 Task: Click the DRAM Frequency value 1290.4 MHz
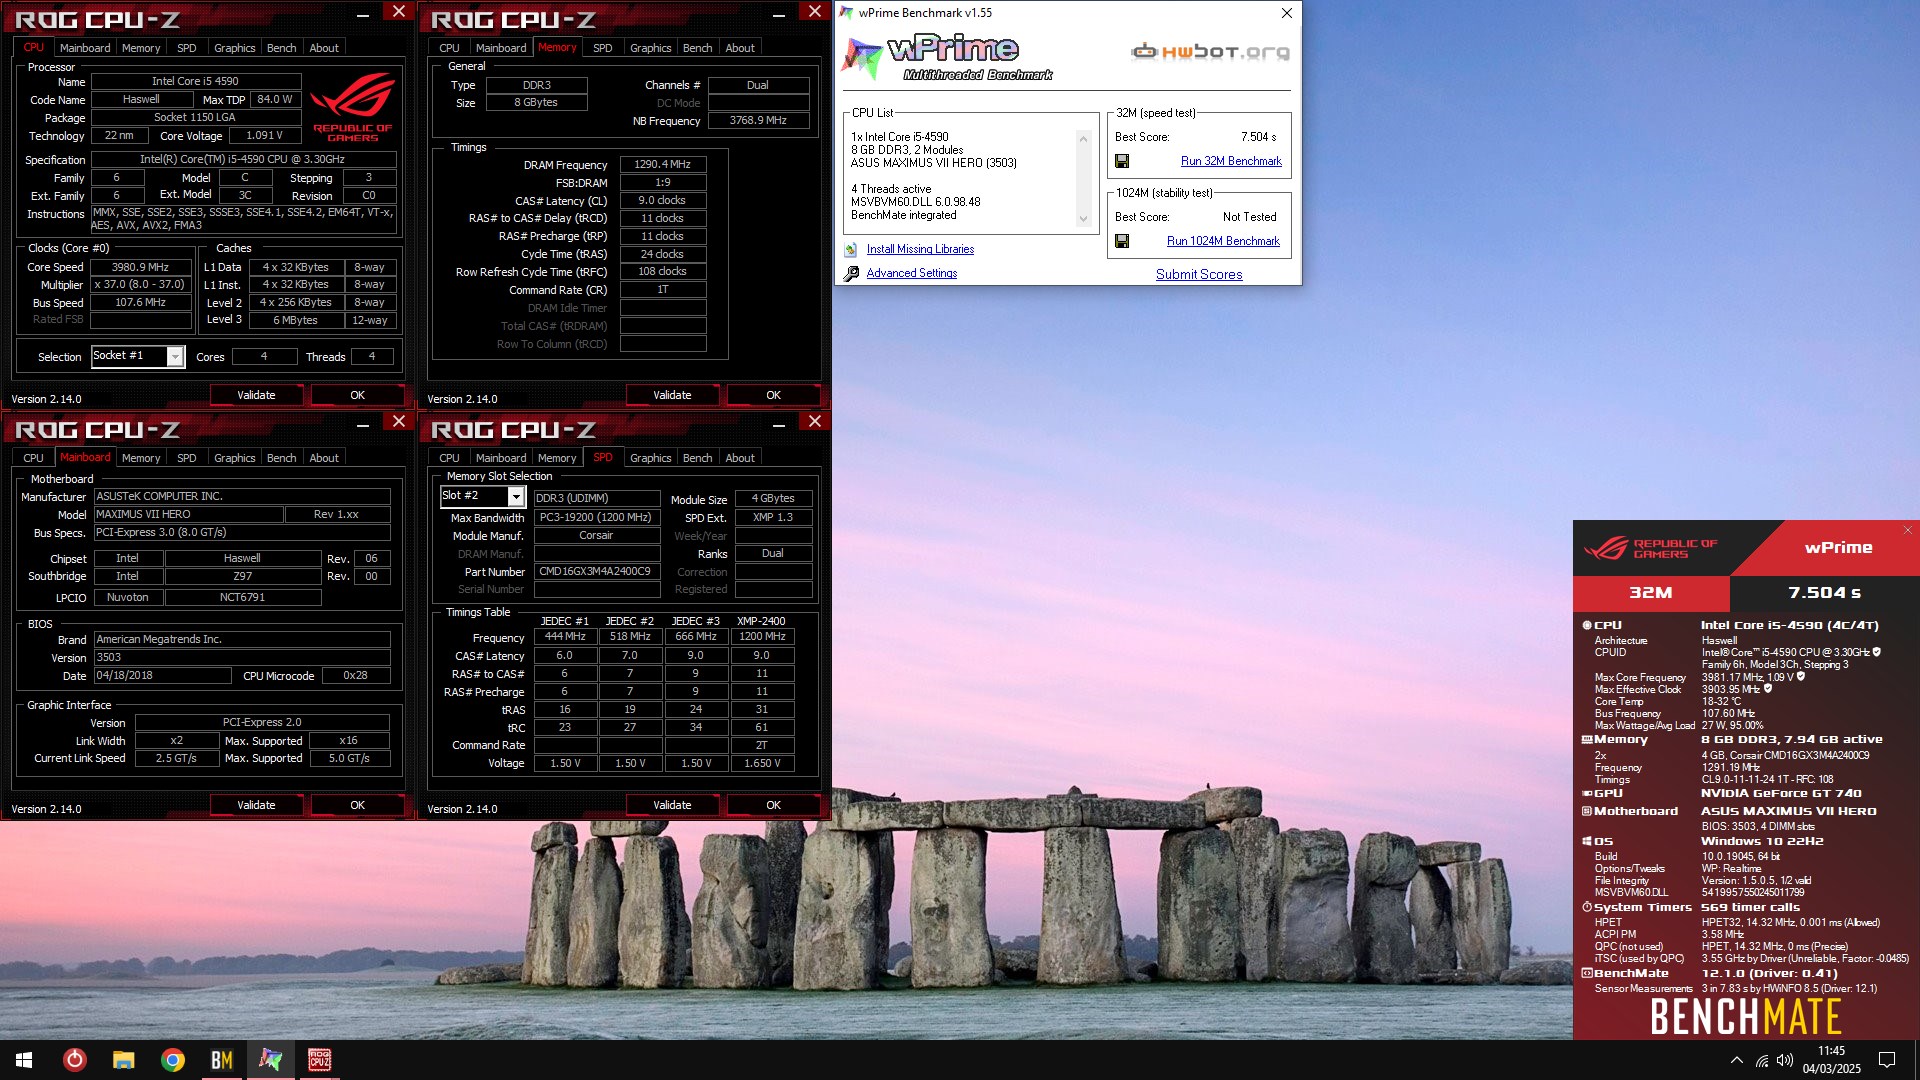pyautogui.click(x=663, y=164)
